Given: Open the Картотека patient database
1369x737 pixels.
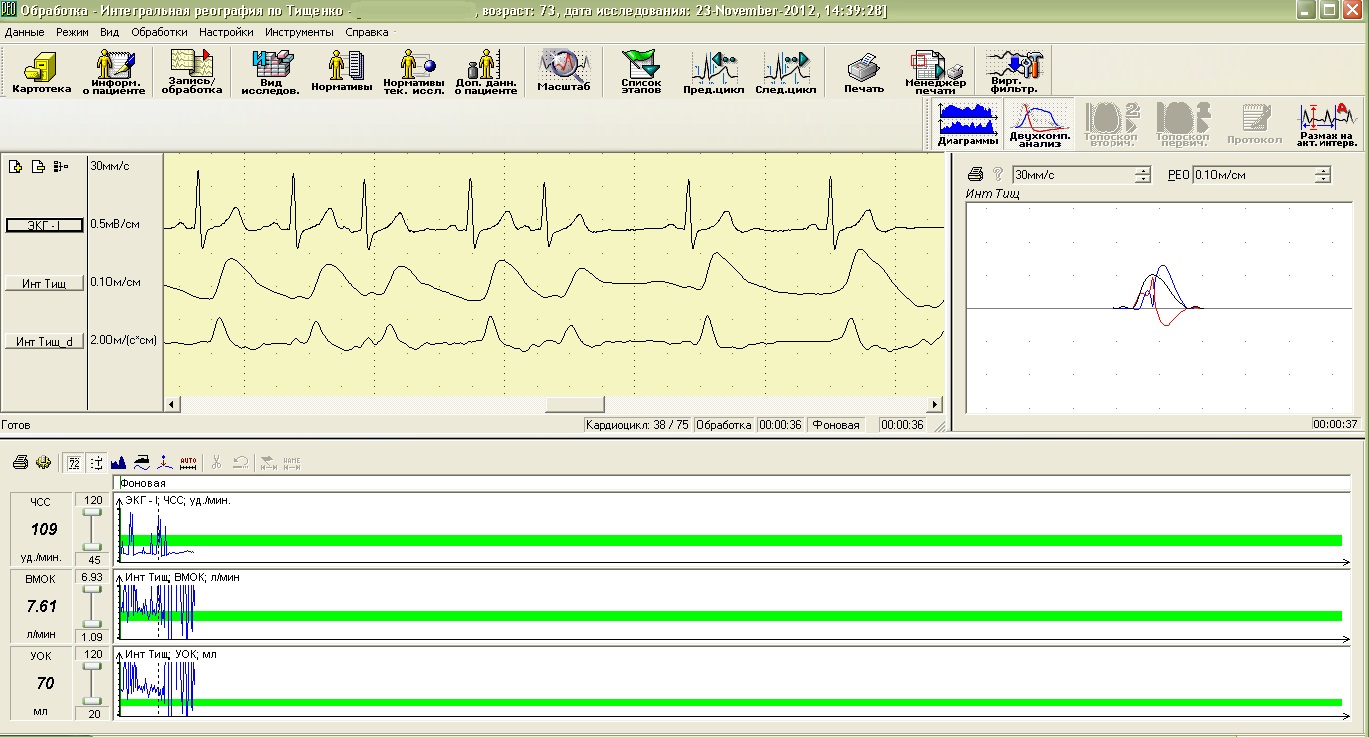Looking at the screenshot, I should click(41, 72).
